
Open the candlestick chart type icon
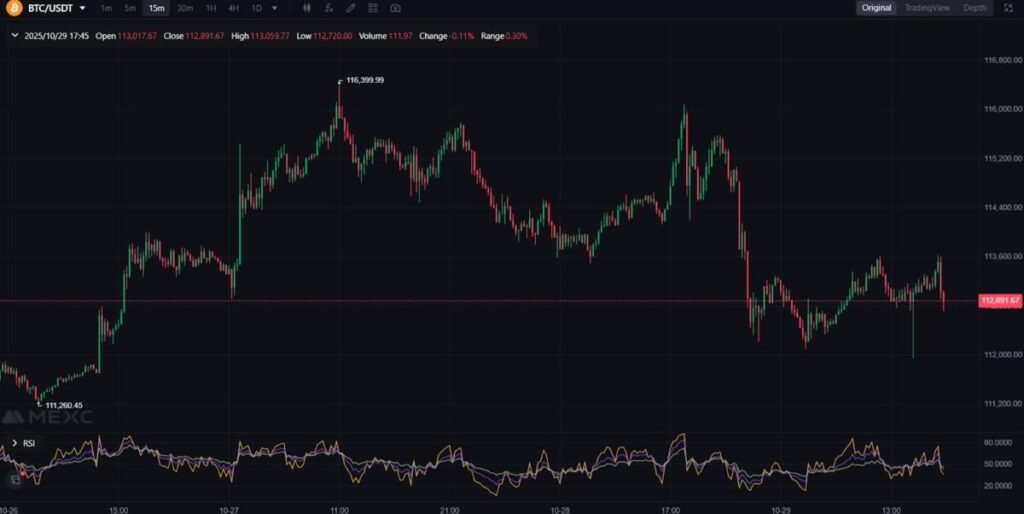307,8
